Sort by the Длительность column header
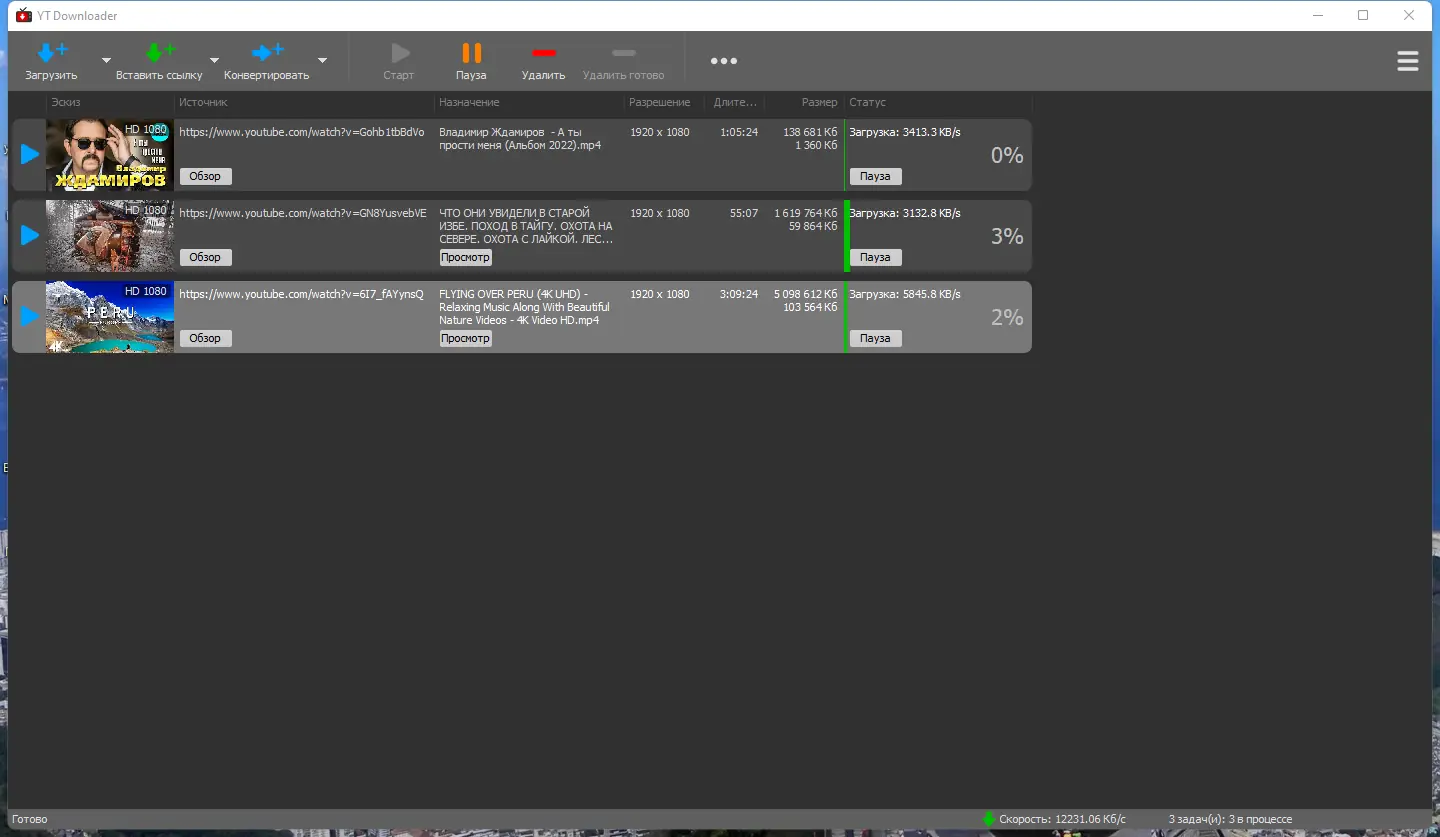The image size is (1440, 837). coord(735,102)
